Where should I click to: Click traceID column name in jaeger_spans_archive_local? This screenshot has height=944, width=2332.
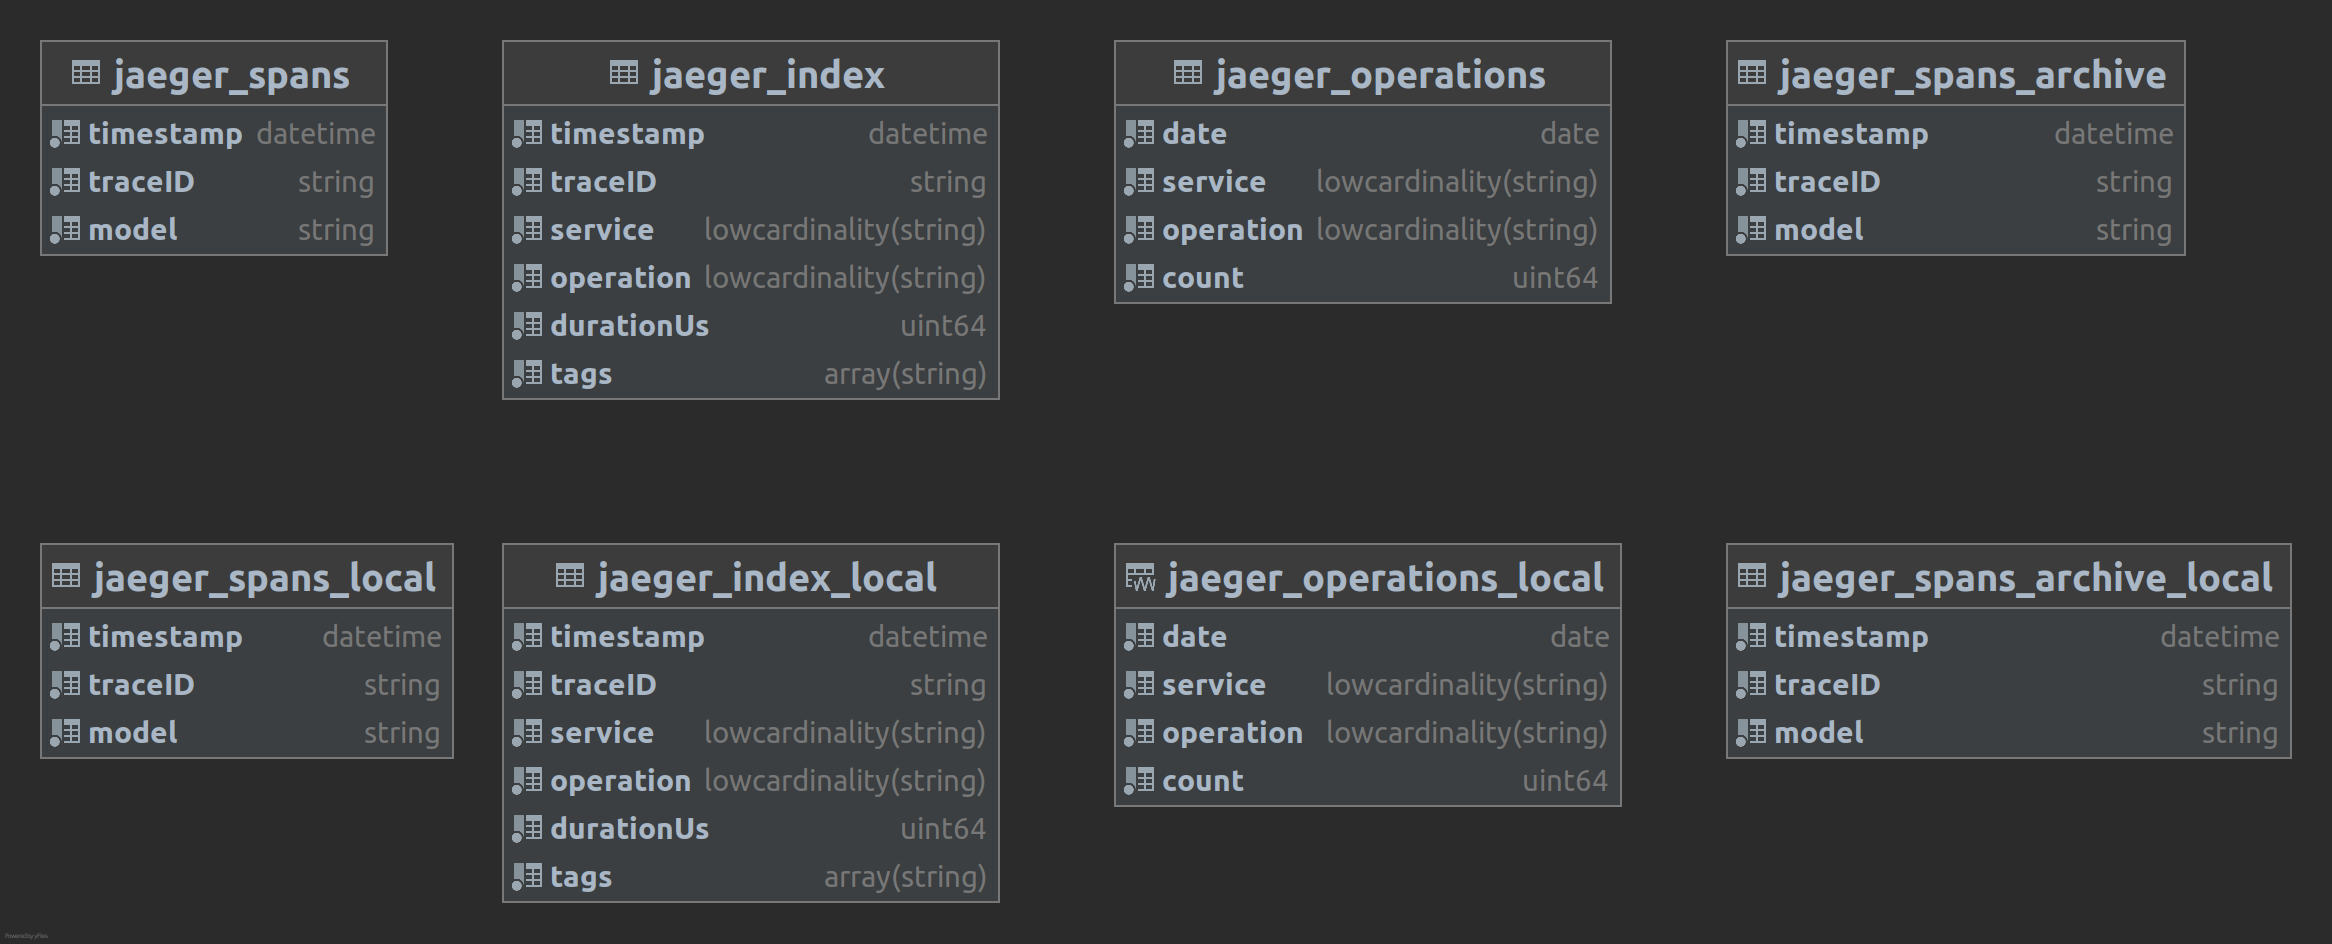(x=1827, y=685)
